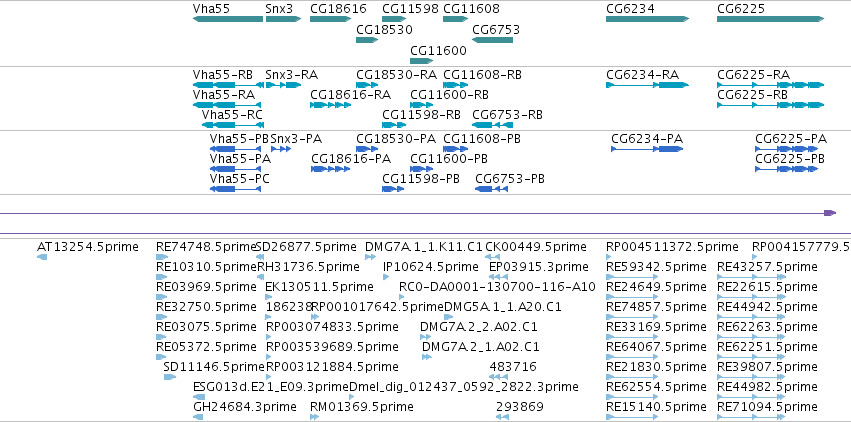Screen dimensions: 851x422
Task: Select transcript CG11608-RB
Action: (x=482, y=75)
